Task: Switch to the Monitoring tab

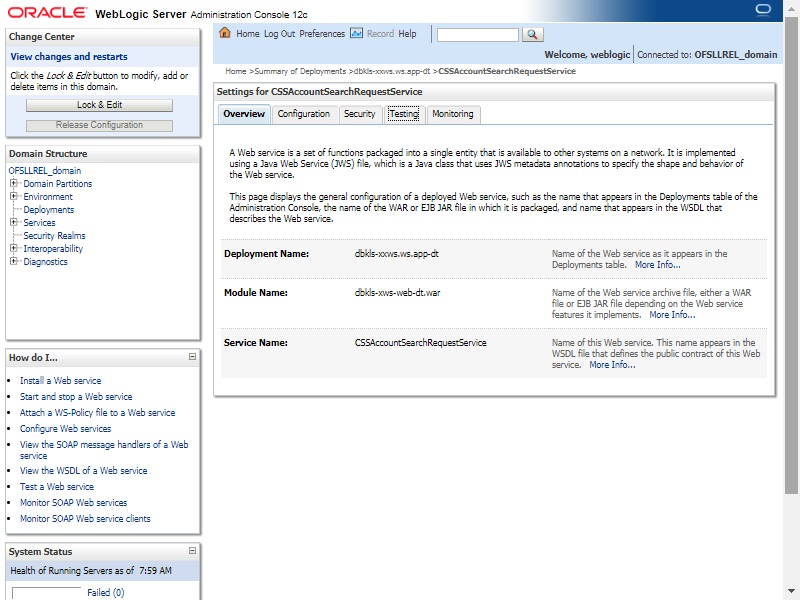Action: 453,114
